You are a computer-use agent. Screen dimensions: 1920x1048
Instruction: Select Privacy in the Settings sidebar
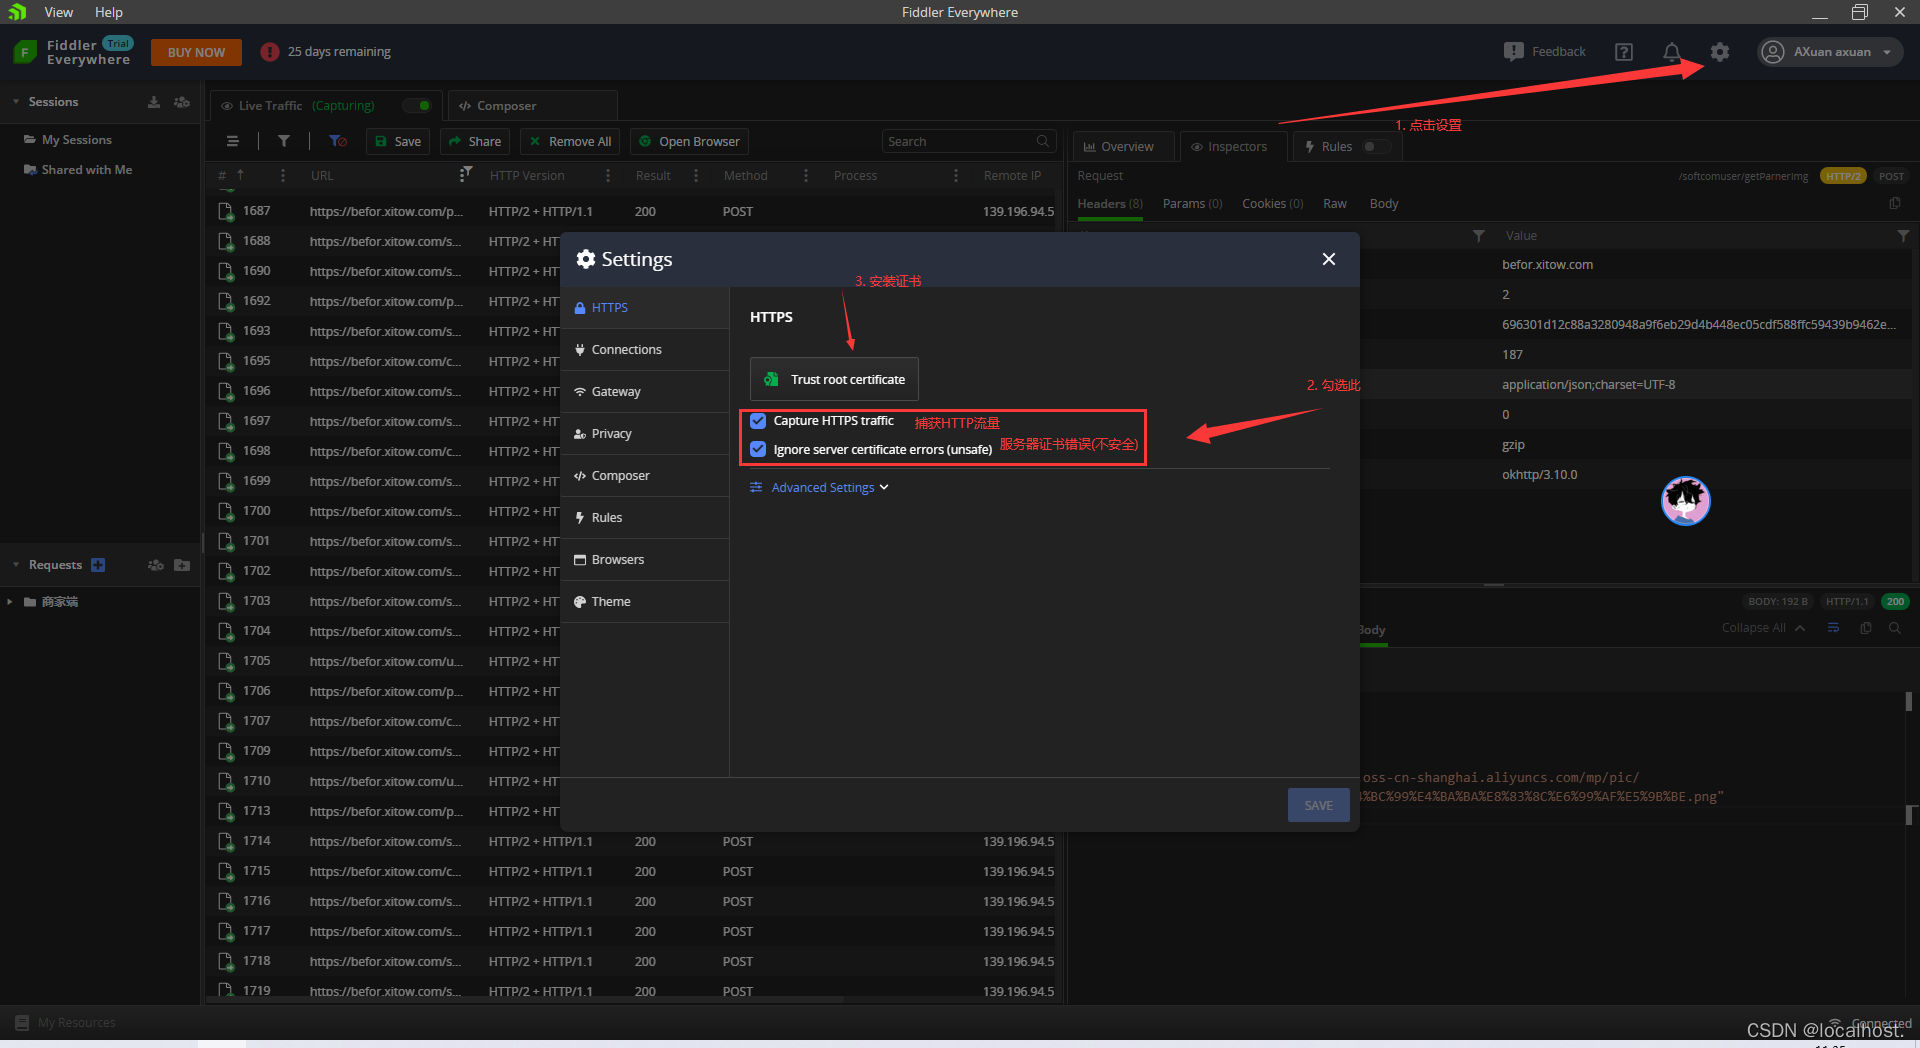(x=645, y=434)
